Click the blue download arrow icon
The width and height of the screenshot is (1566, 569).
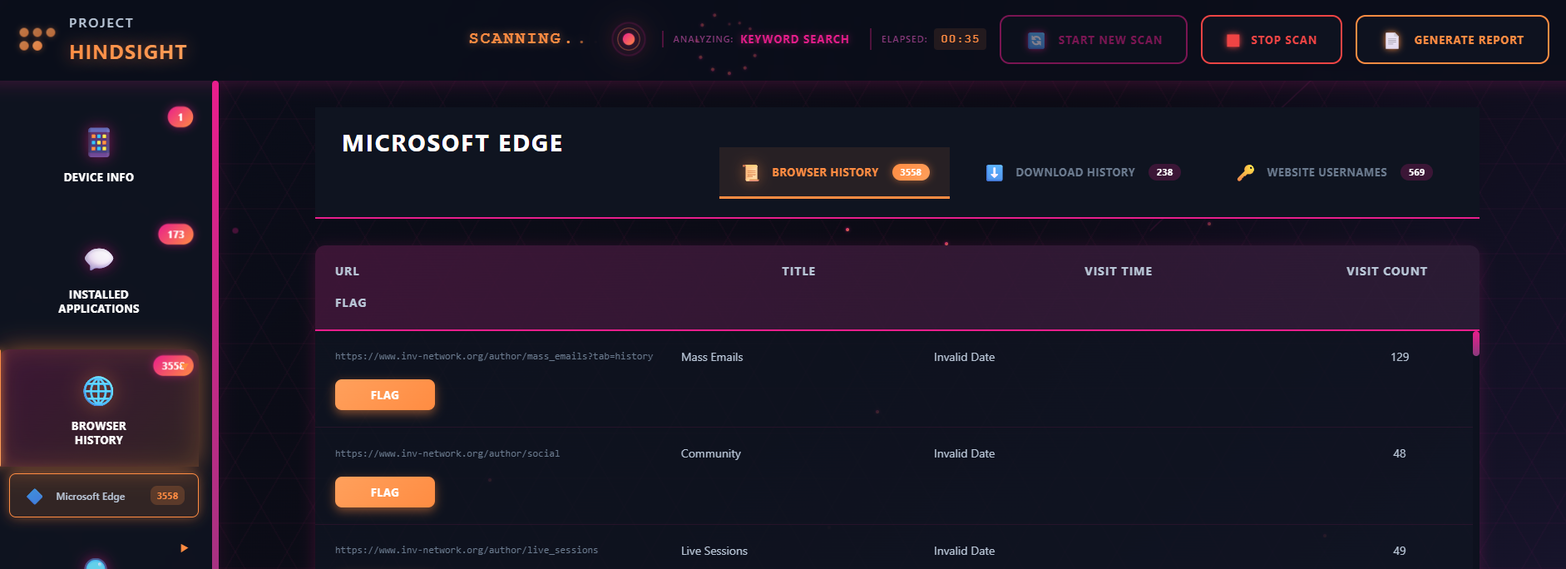click(x=994, y=172)
